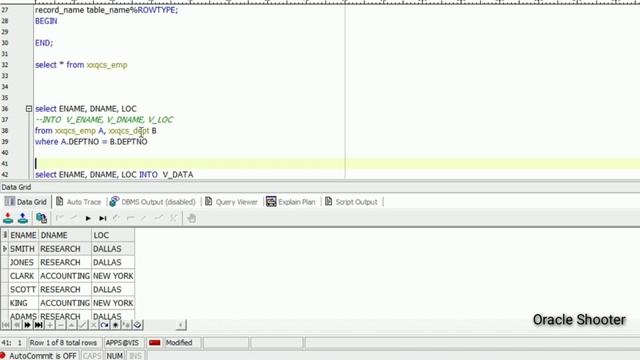This screenshot has width=640, height=360.
Task: Click 'xxqcs_emp' in the line 32 query
Action: click(107, 65)
